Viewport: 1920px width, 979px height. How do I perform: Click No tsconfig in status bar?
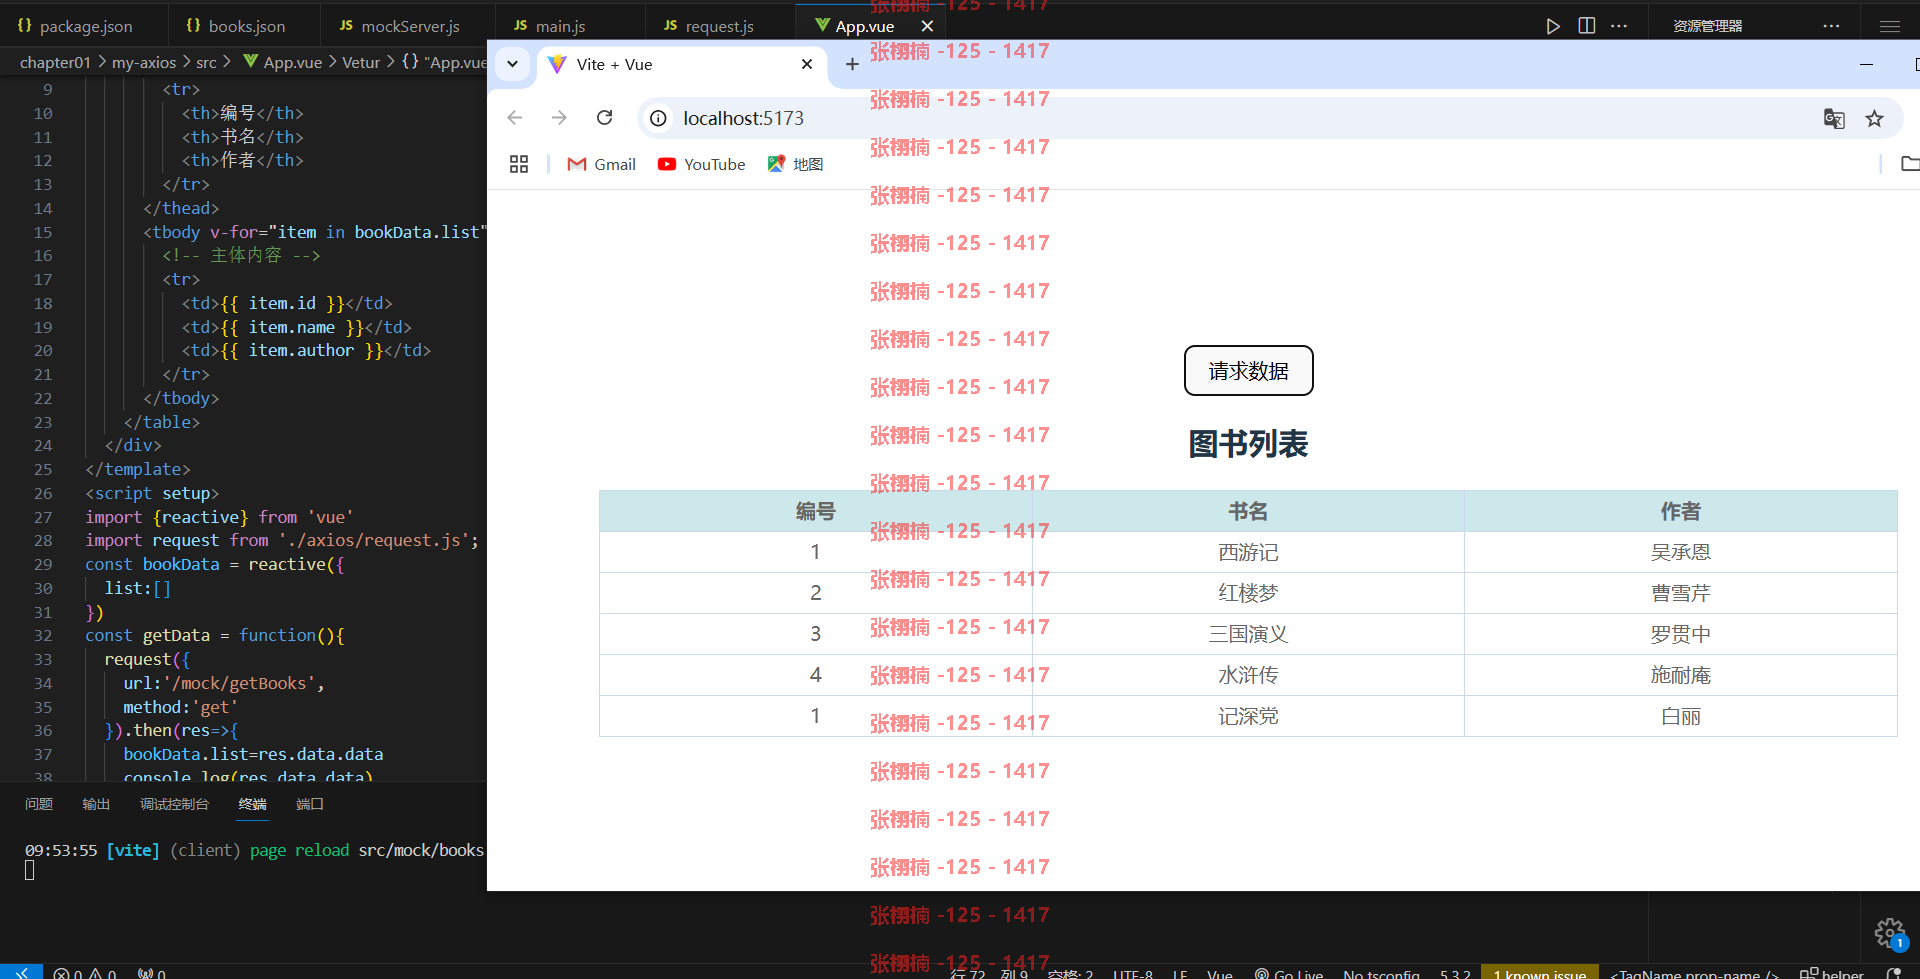point(1381,973)
